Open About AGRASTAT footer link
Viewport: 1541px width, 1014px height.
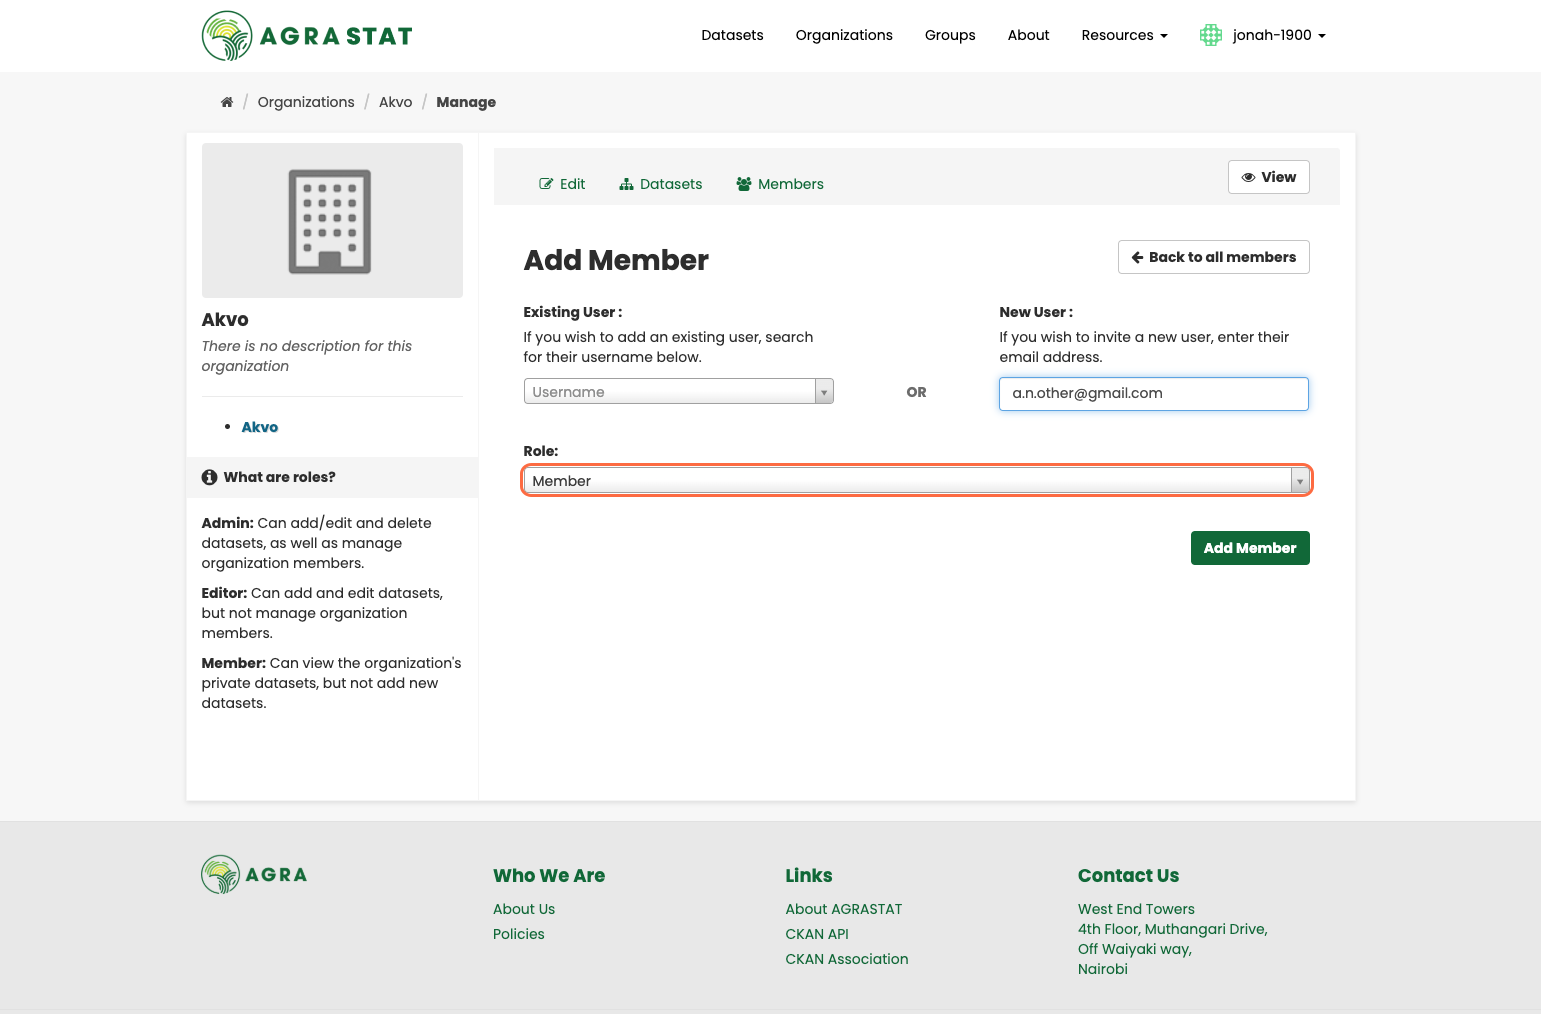[x=844, y=909]
